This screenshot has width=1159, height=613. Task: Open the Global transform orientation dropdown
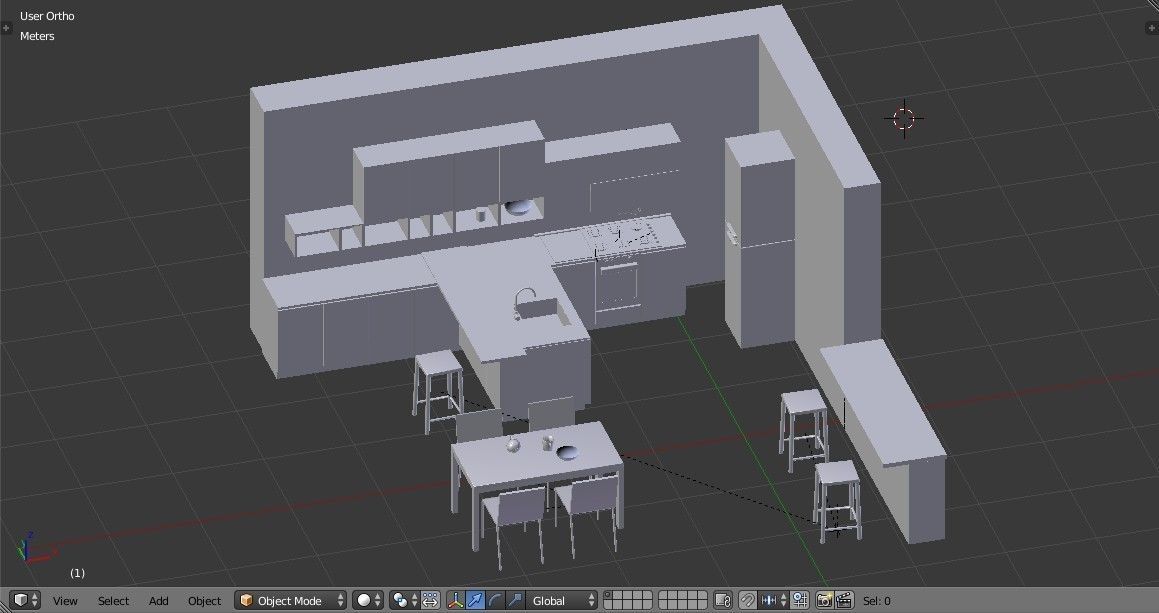click(x=561, y=600)
